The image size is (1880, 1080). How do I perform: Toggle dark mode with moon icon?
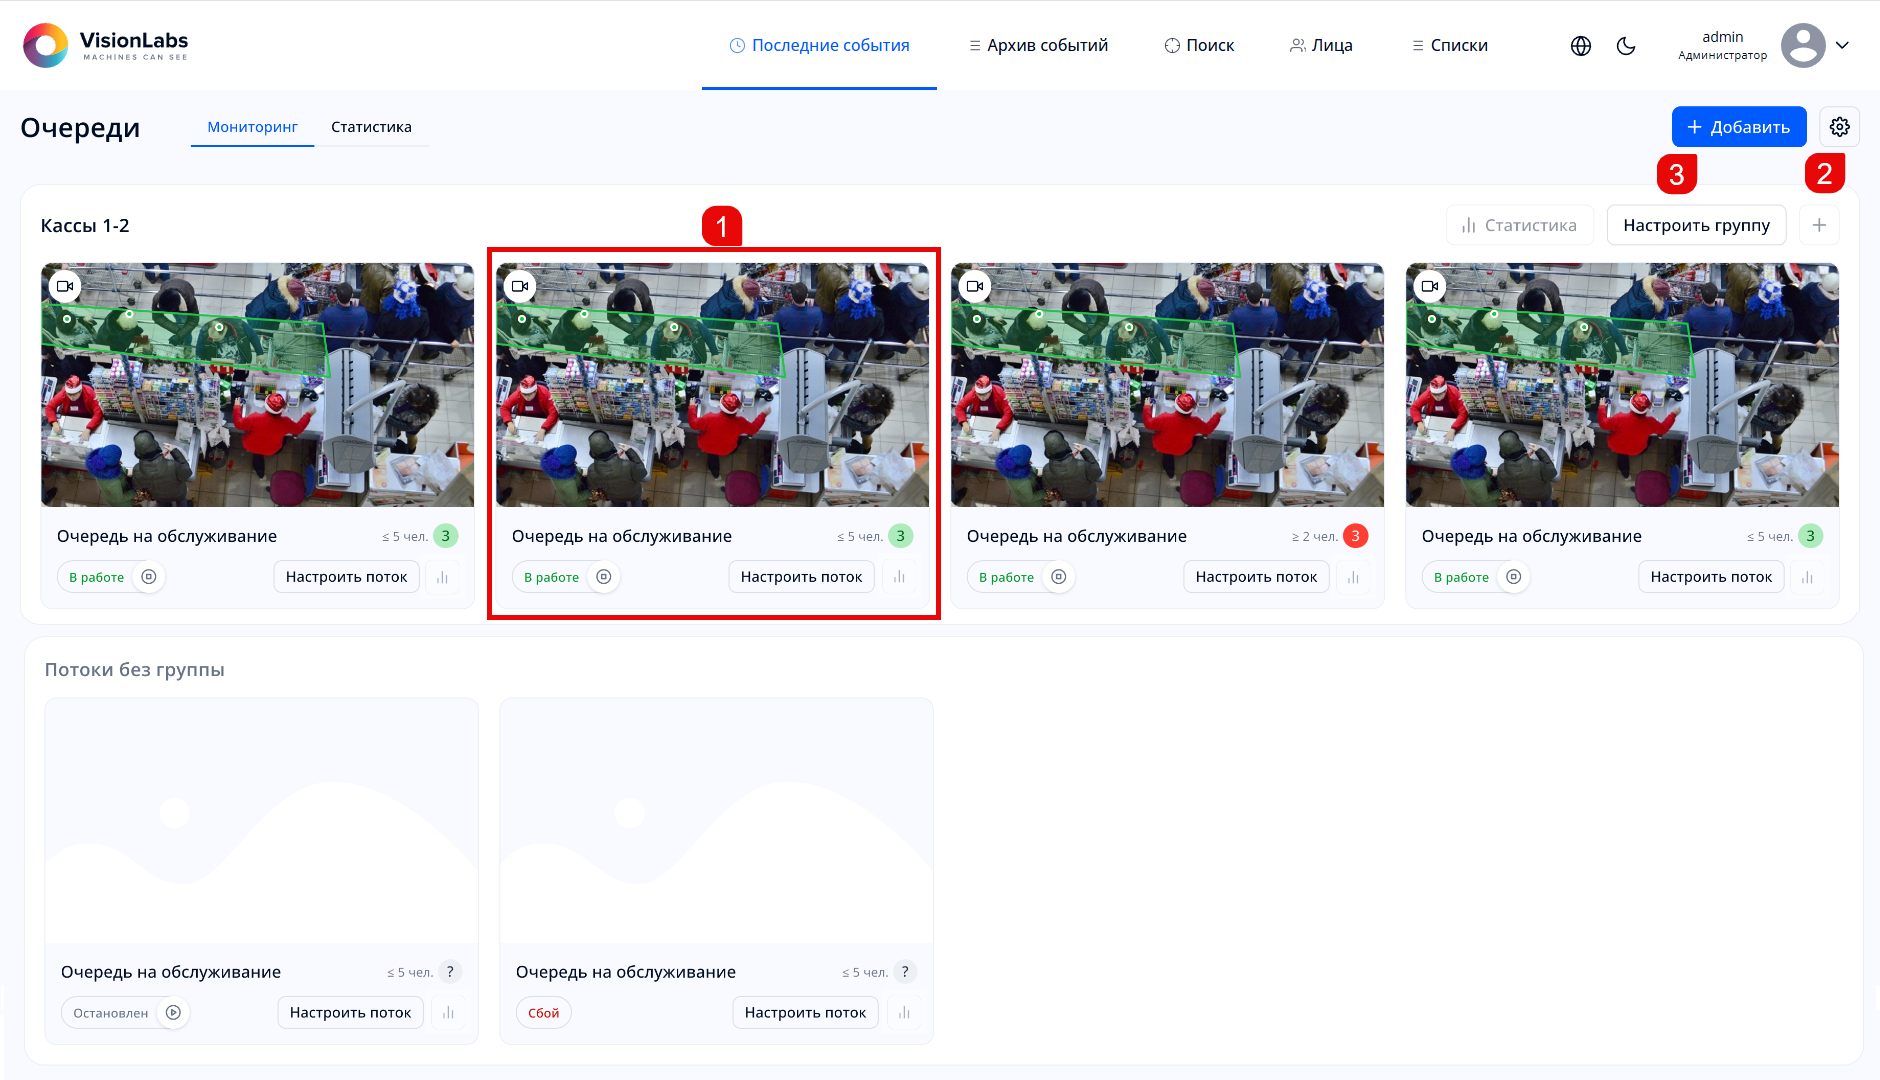point(1626,46)
